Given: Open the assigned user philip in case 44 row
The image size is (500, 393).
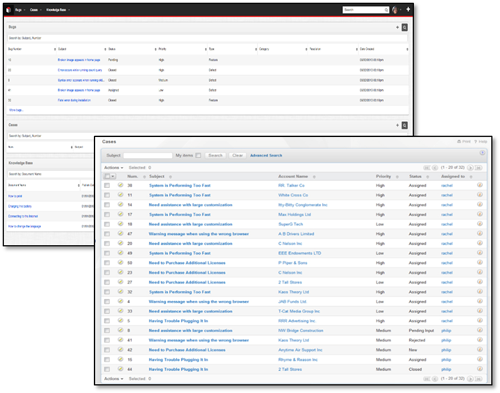Looking at the screenshot, I should tap(446, 369).
